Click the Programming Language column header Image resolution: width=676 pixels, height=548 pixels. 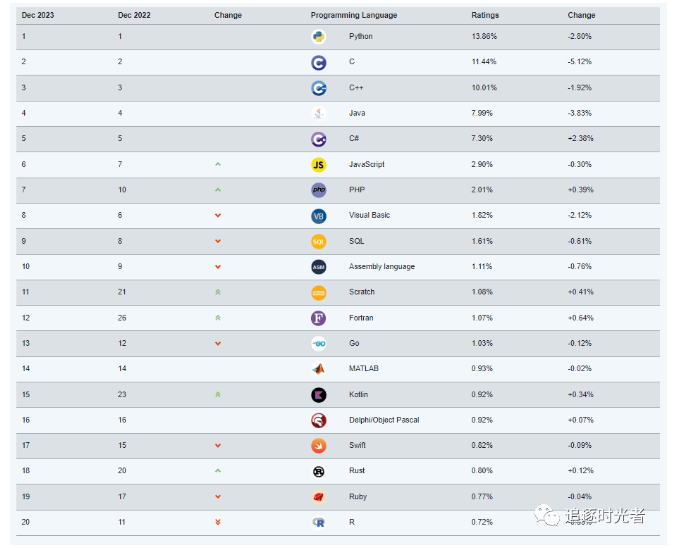(x=354, y=15)
